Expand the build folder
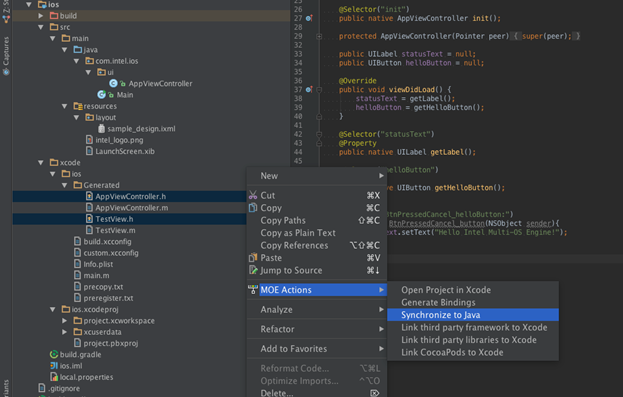The height and width of the screenshot is (397, 623). [x=41, y=15]
